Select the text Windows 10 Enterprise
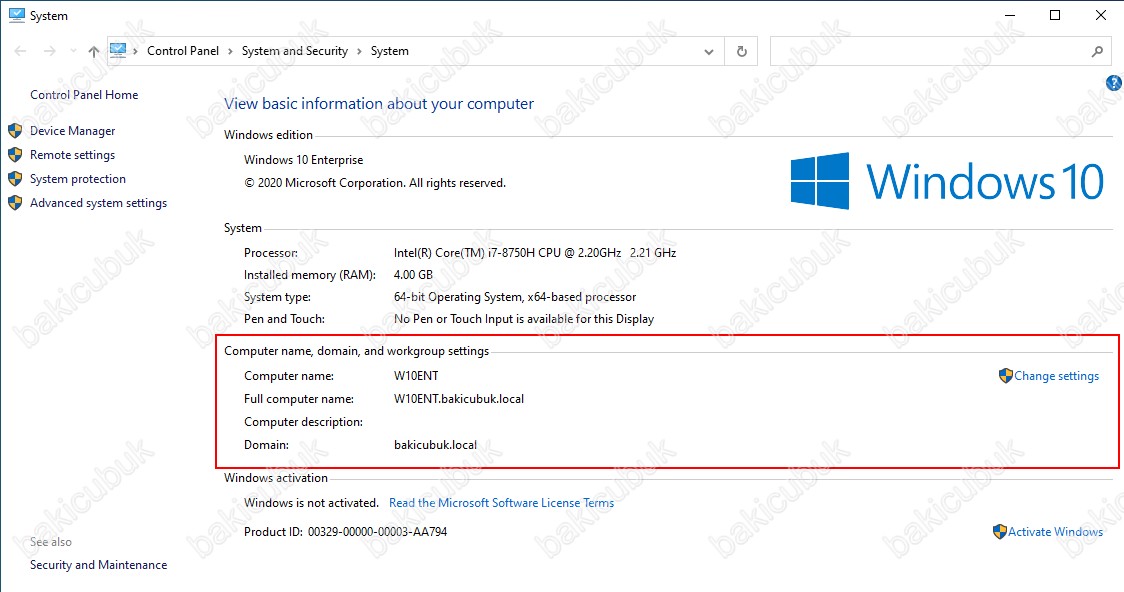Screen dimensions: 1124x592 pyautogui.click(x=303, y=160)
